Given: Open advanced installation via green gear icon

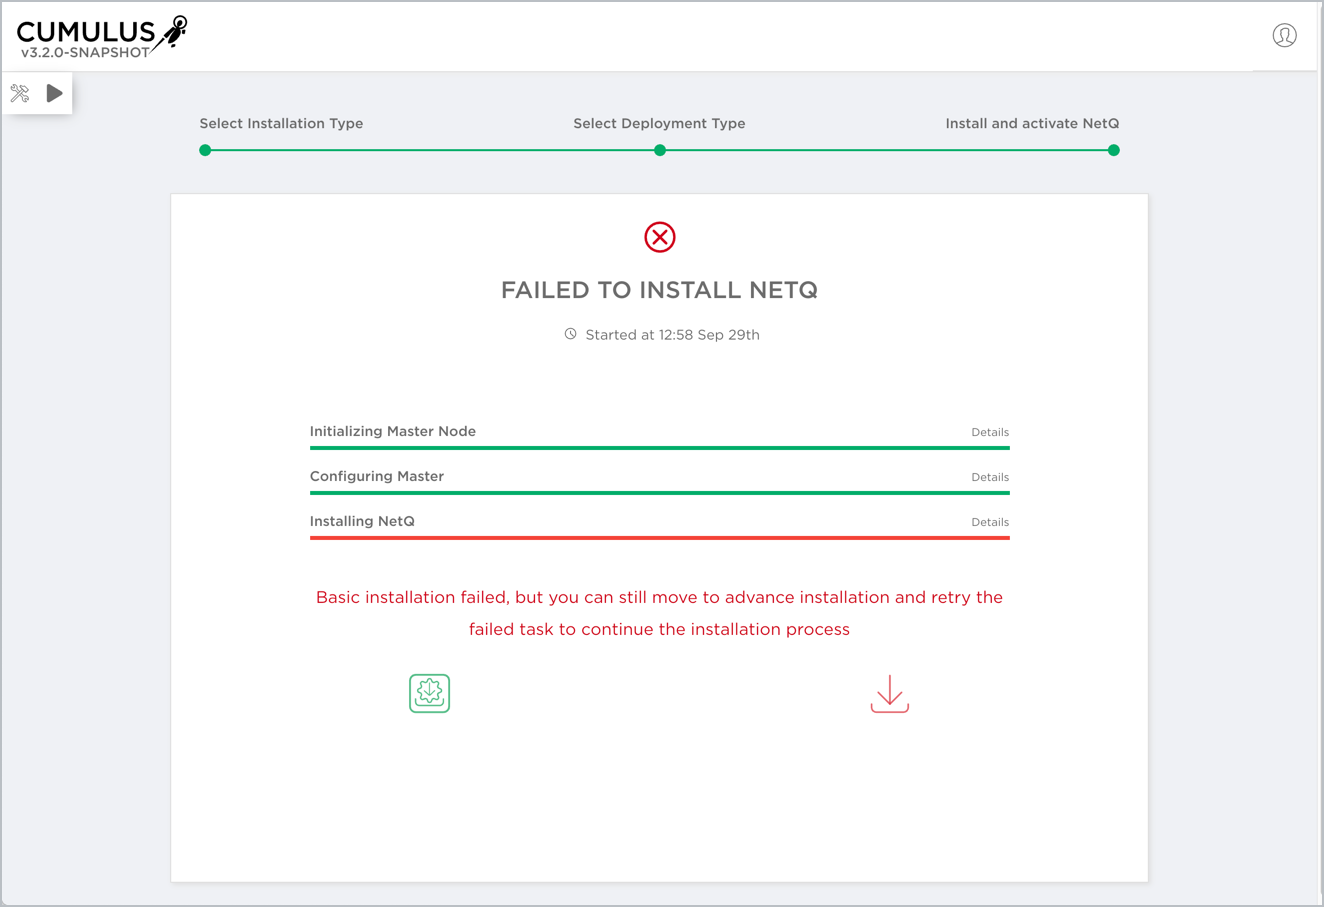Looking at the screenshot, I should click(x=429, y=693).
